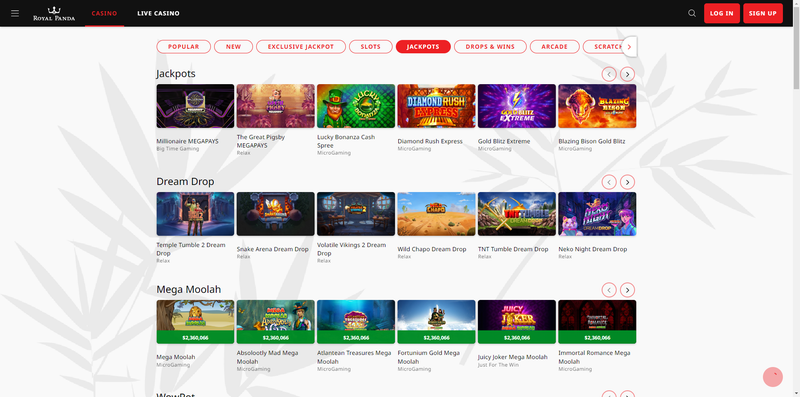Screen dimensions: 800x397
Task: Show previous games in Dream Drop row
Action: tap(609, 182)
